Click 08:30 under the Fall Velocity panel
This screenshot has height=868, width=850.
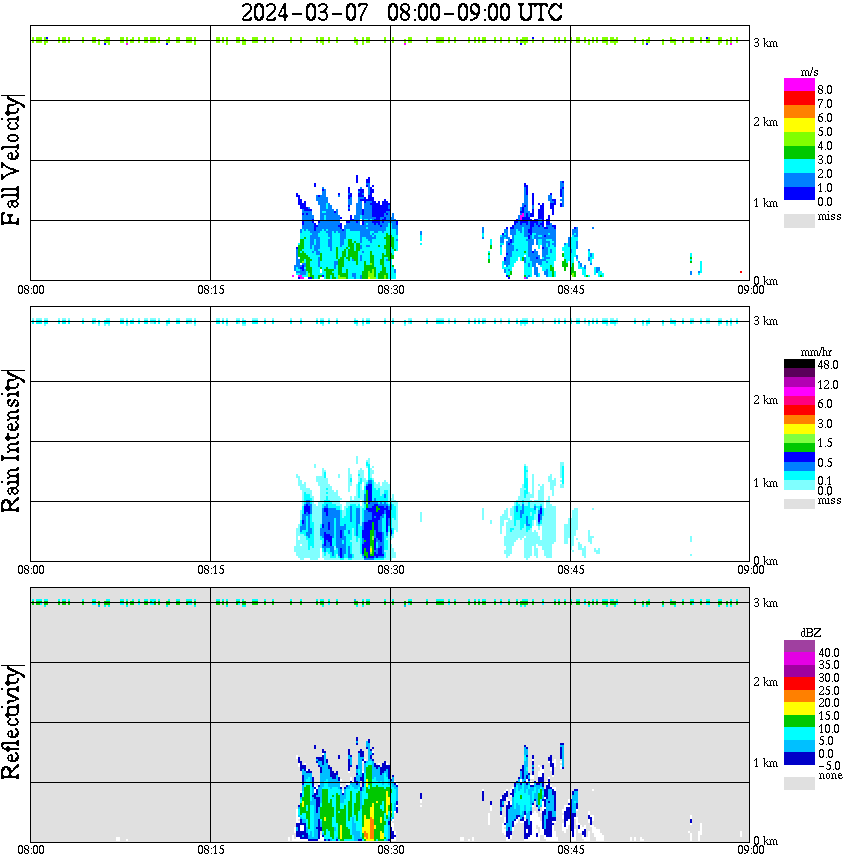click(390, 290)
